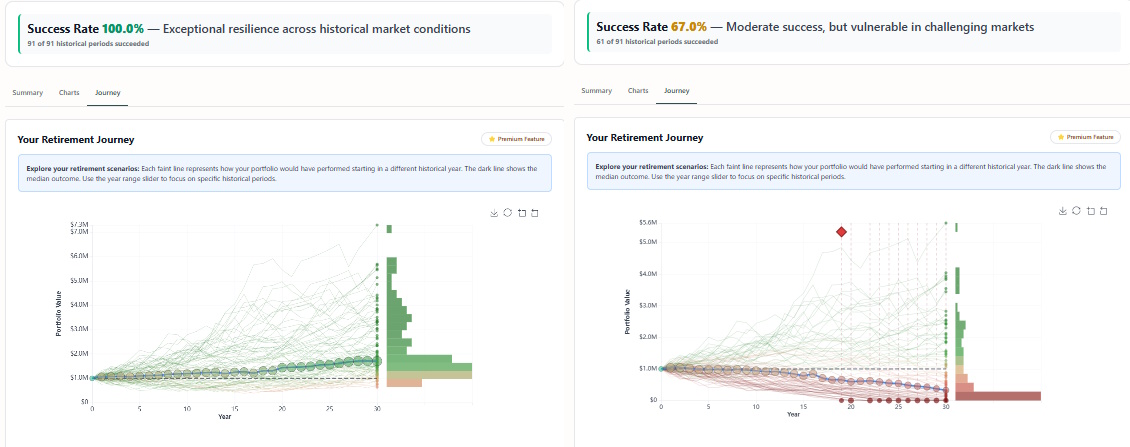The image size is (1130, 447).
Task: Restore the 67.0% success chart view
Action: point(1076,211)
